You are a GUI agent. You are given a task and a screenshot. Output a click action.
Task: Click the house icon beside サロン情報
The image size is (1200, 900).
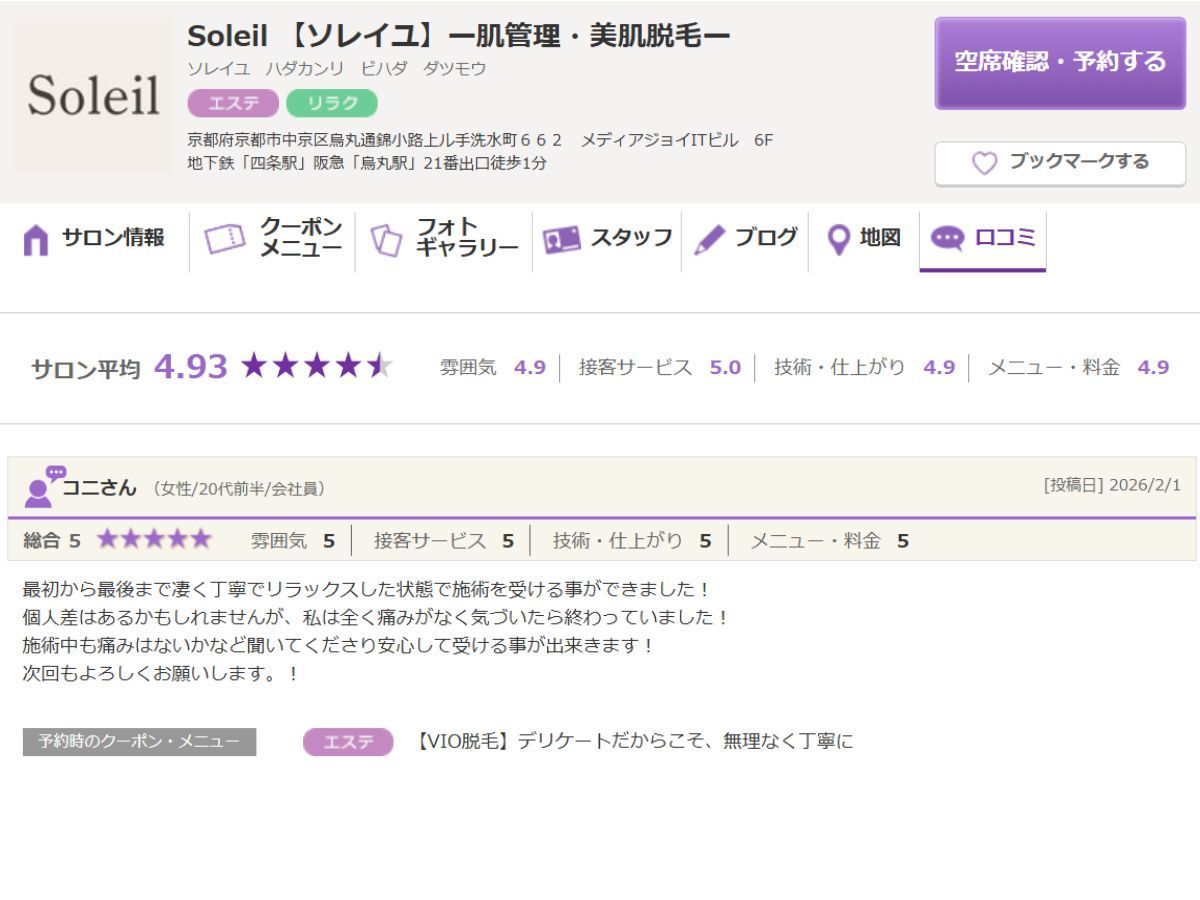35,240
